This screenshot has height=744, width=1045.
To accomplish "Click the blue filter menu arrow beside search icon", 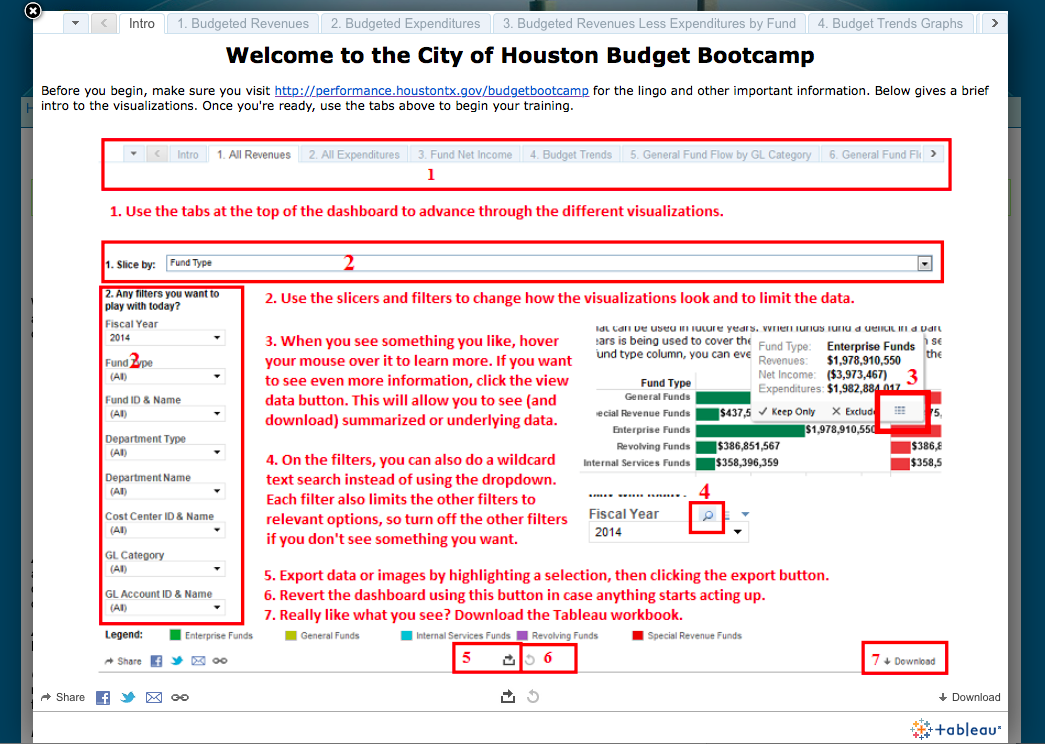I will click(745, 514).
